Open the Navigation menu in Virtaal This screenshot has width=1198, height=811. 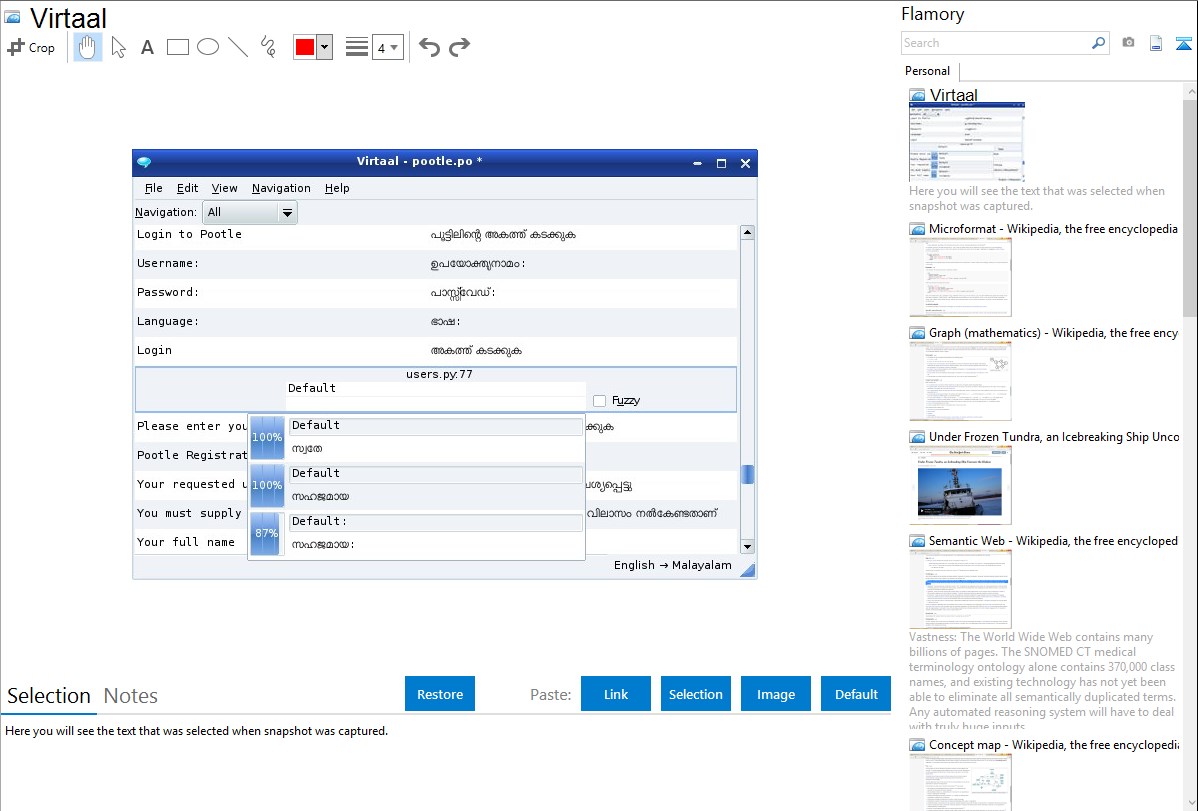(x=281, y=188)
